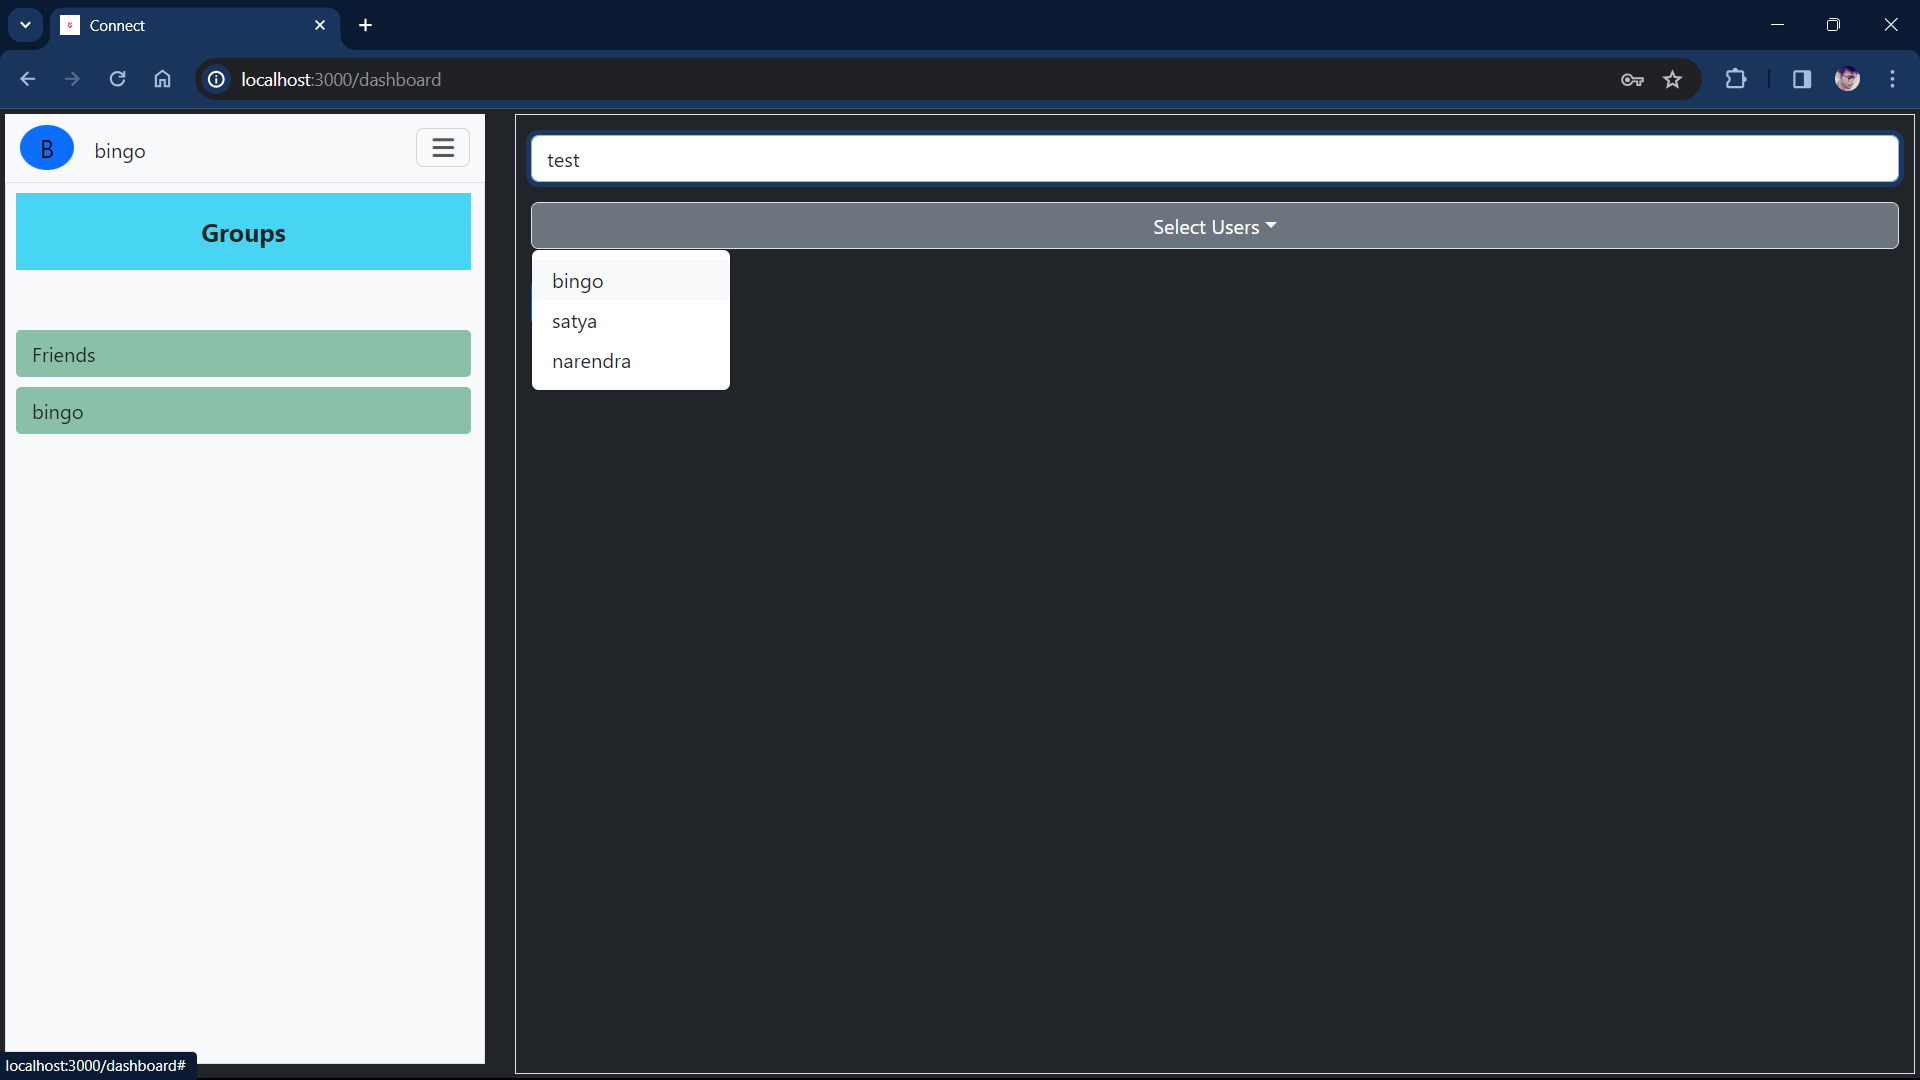
Task: Toggle the browser side panel icon
Action: (1801, 79)
